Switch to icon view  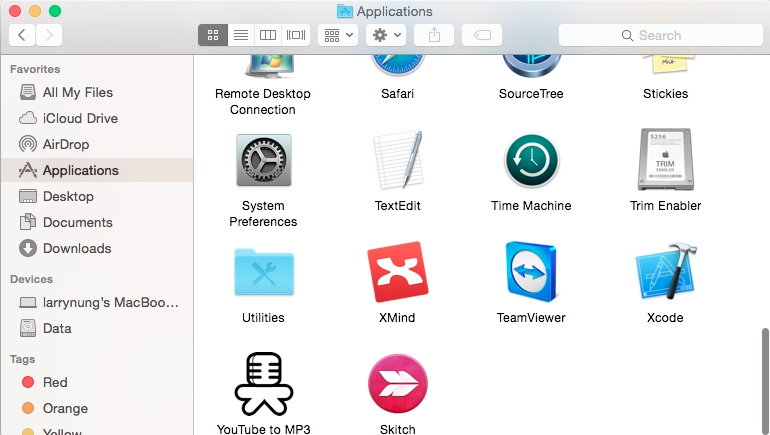pos(213,35)
